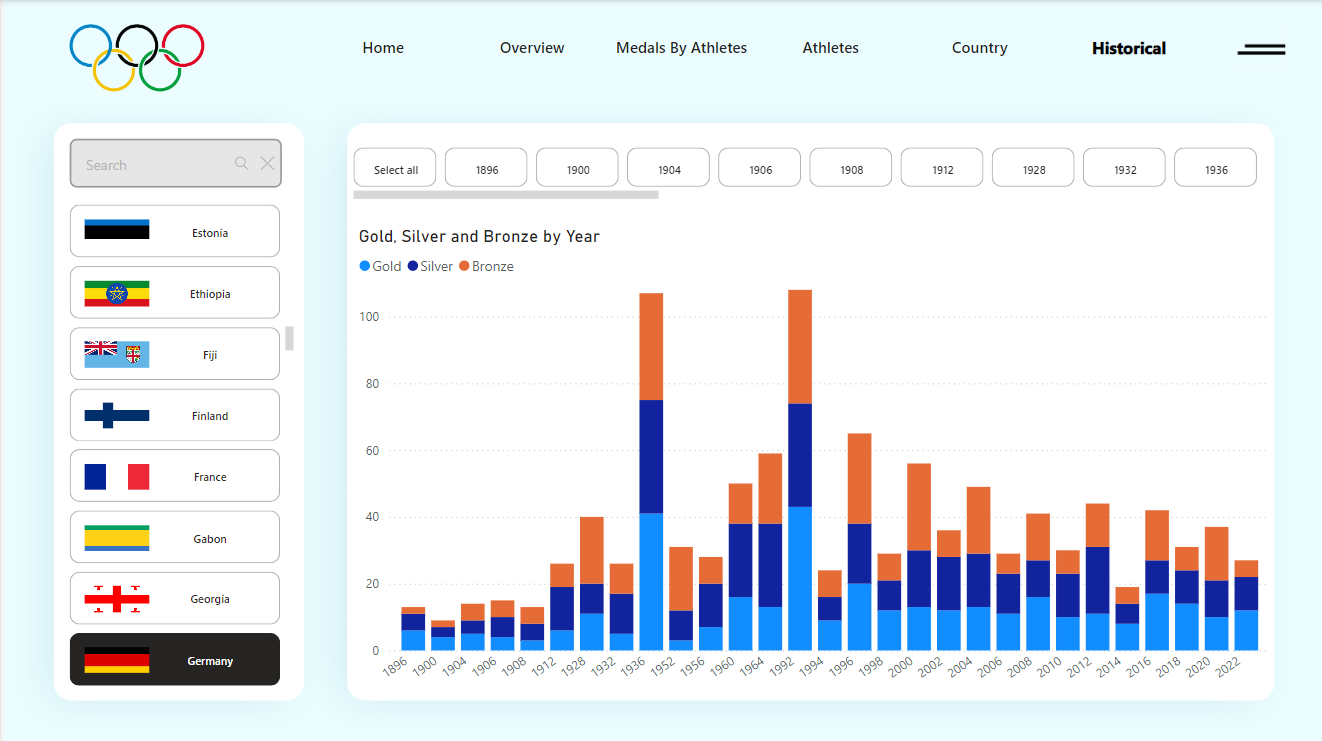This screenshot has height=741, width=1322.
Task: Click the country list vertical scrollbar
Action: pyautogui.click(x=289, y=339)
